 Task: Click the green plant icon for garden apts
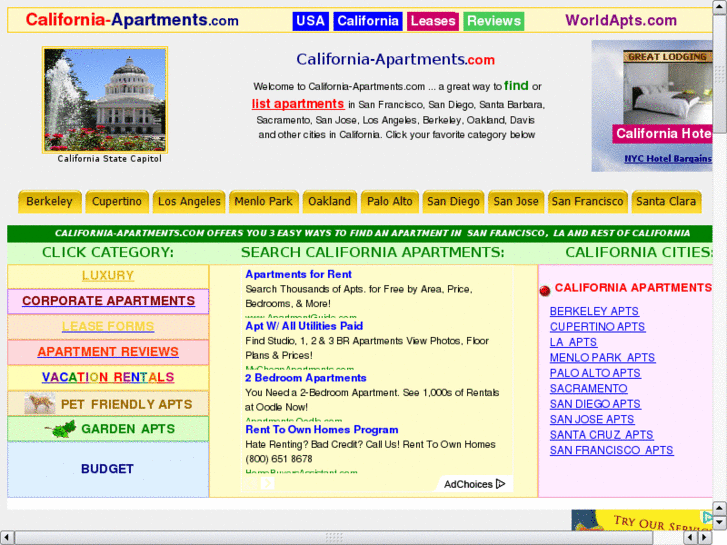(61, 429)
